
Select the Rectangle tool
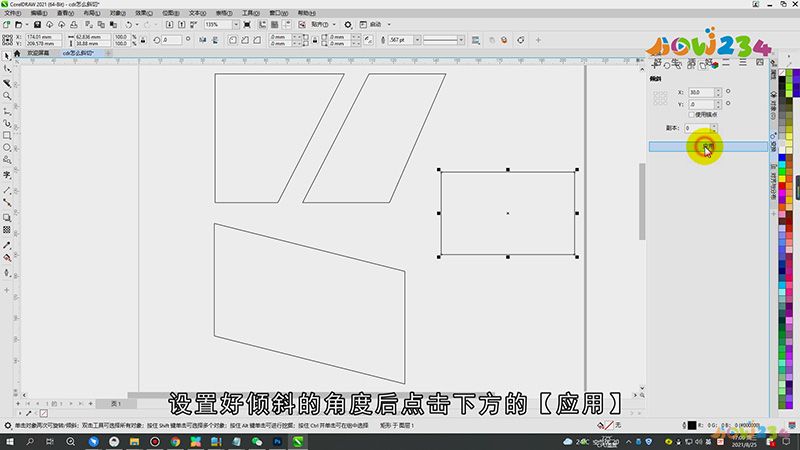tap(7, 136)
